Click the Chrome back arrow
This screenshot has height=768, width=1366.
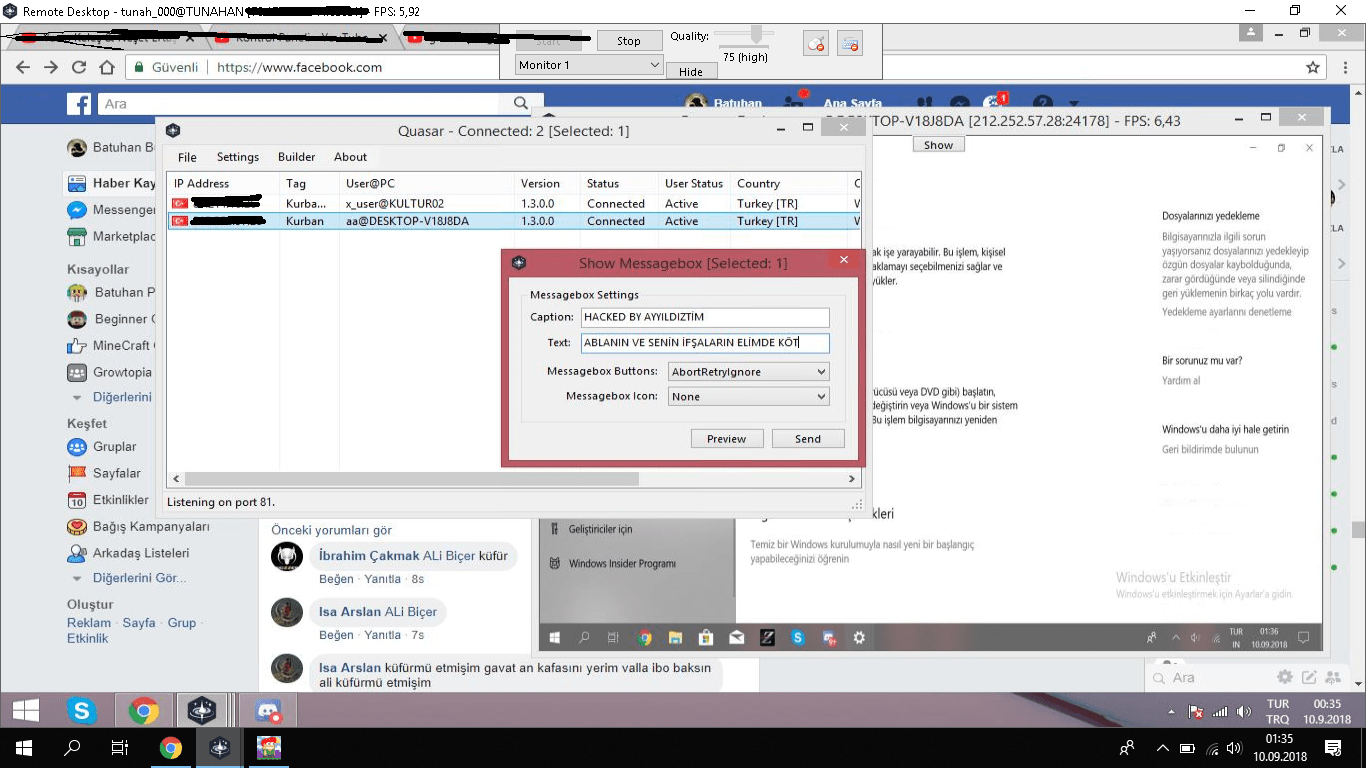pyautogui.click(x=23, y=68)
